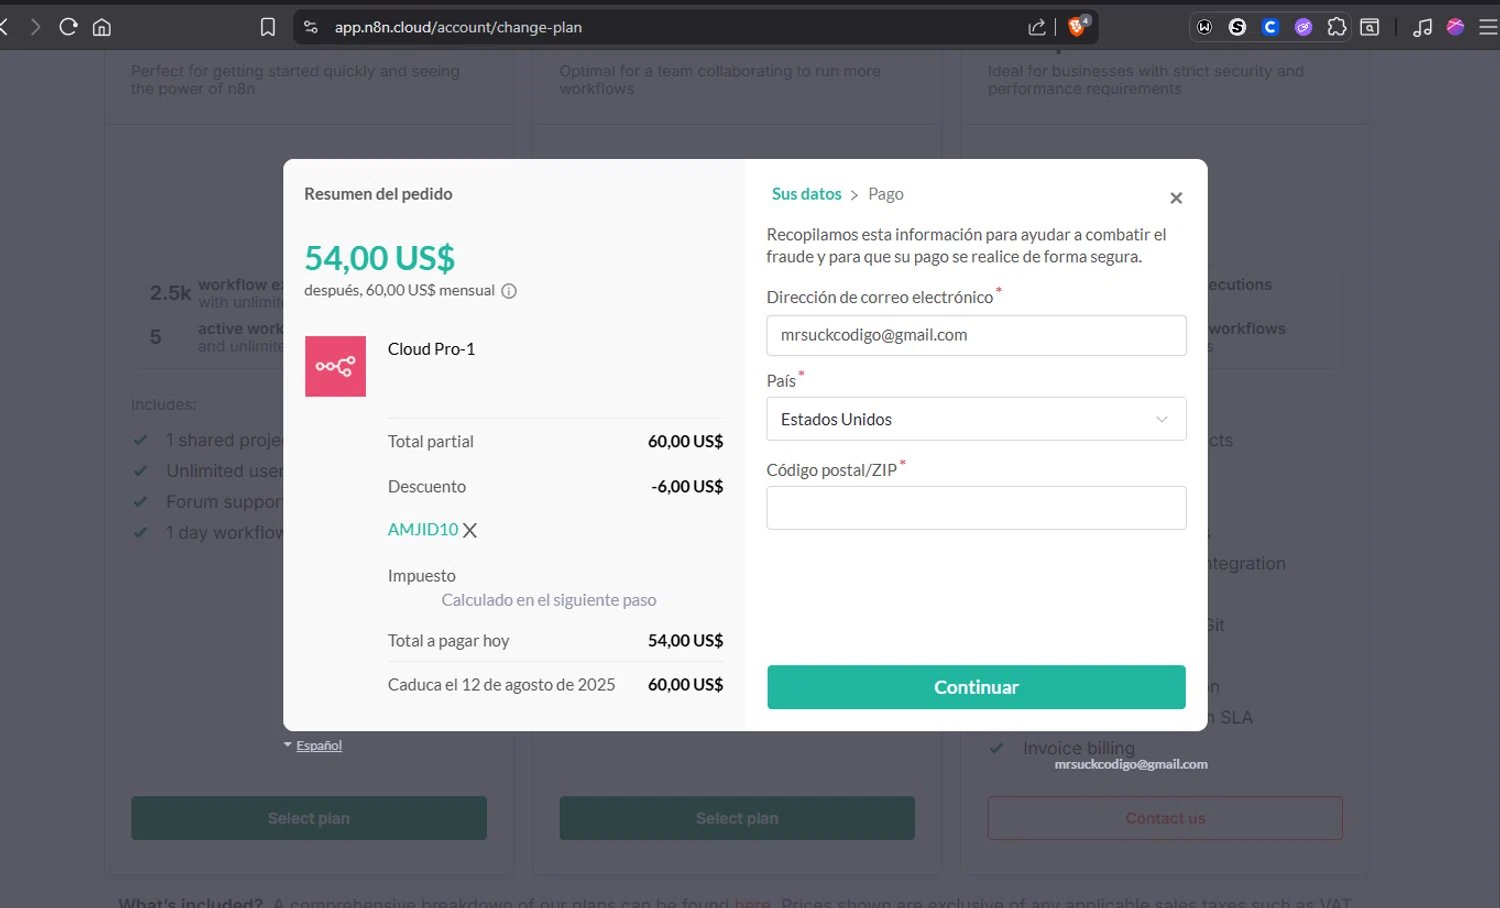The height and width of the screenshot is (908, 1500).
Task: Go to the Sus datos step
Action: (806, 194)
